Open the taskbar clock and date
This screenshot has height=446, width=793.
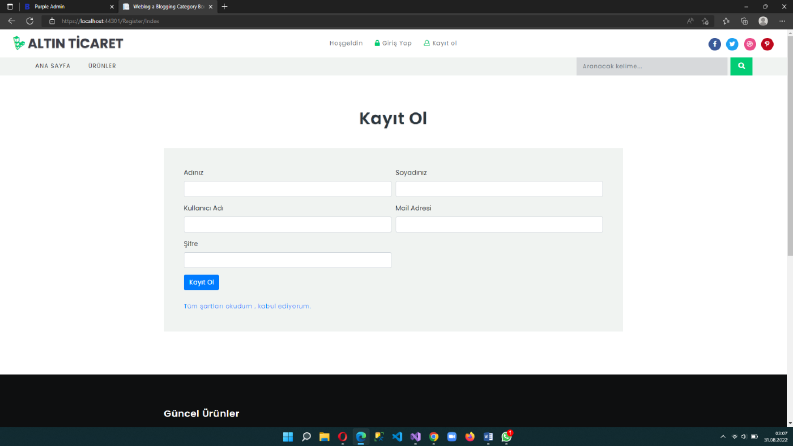pos(776,437)
